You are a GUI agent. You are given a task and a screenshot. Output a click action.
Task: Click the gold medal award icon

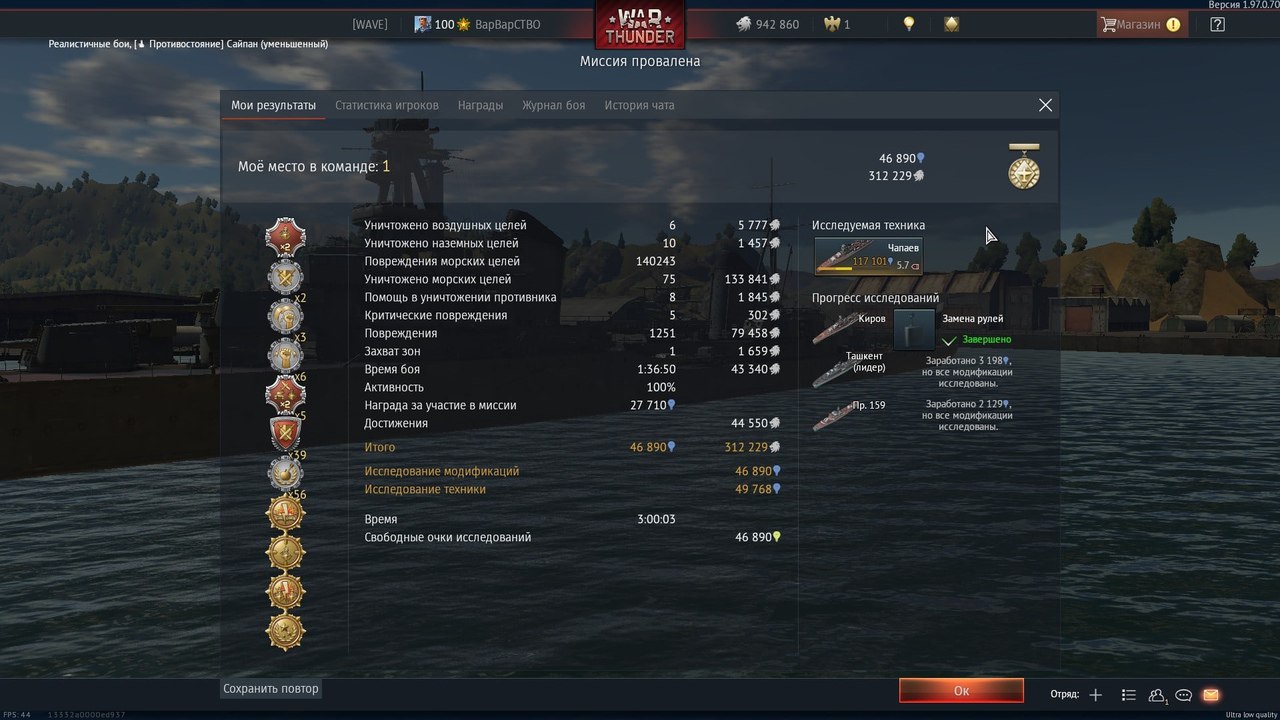[1023, 167]
